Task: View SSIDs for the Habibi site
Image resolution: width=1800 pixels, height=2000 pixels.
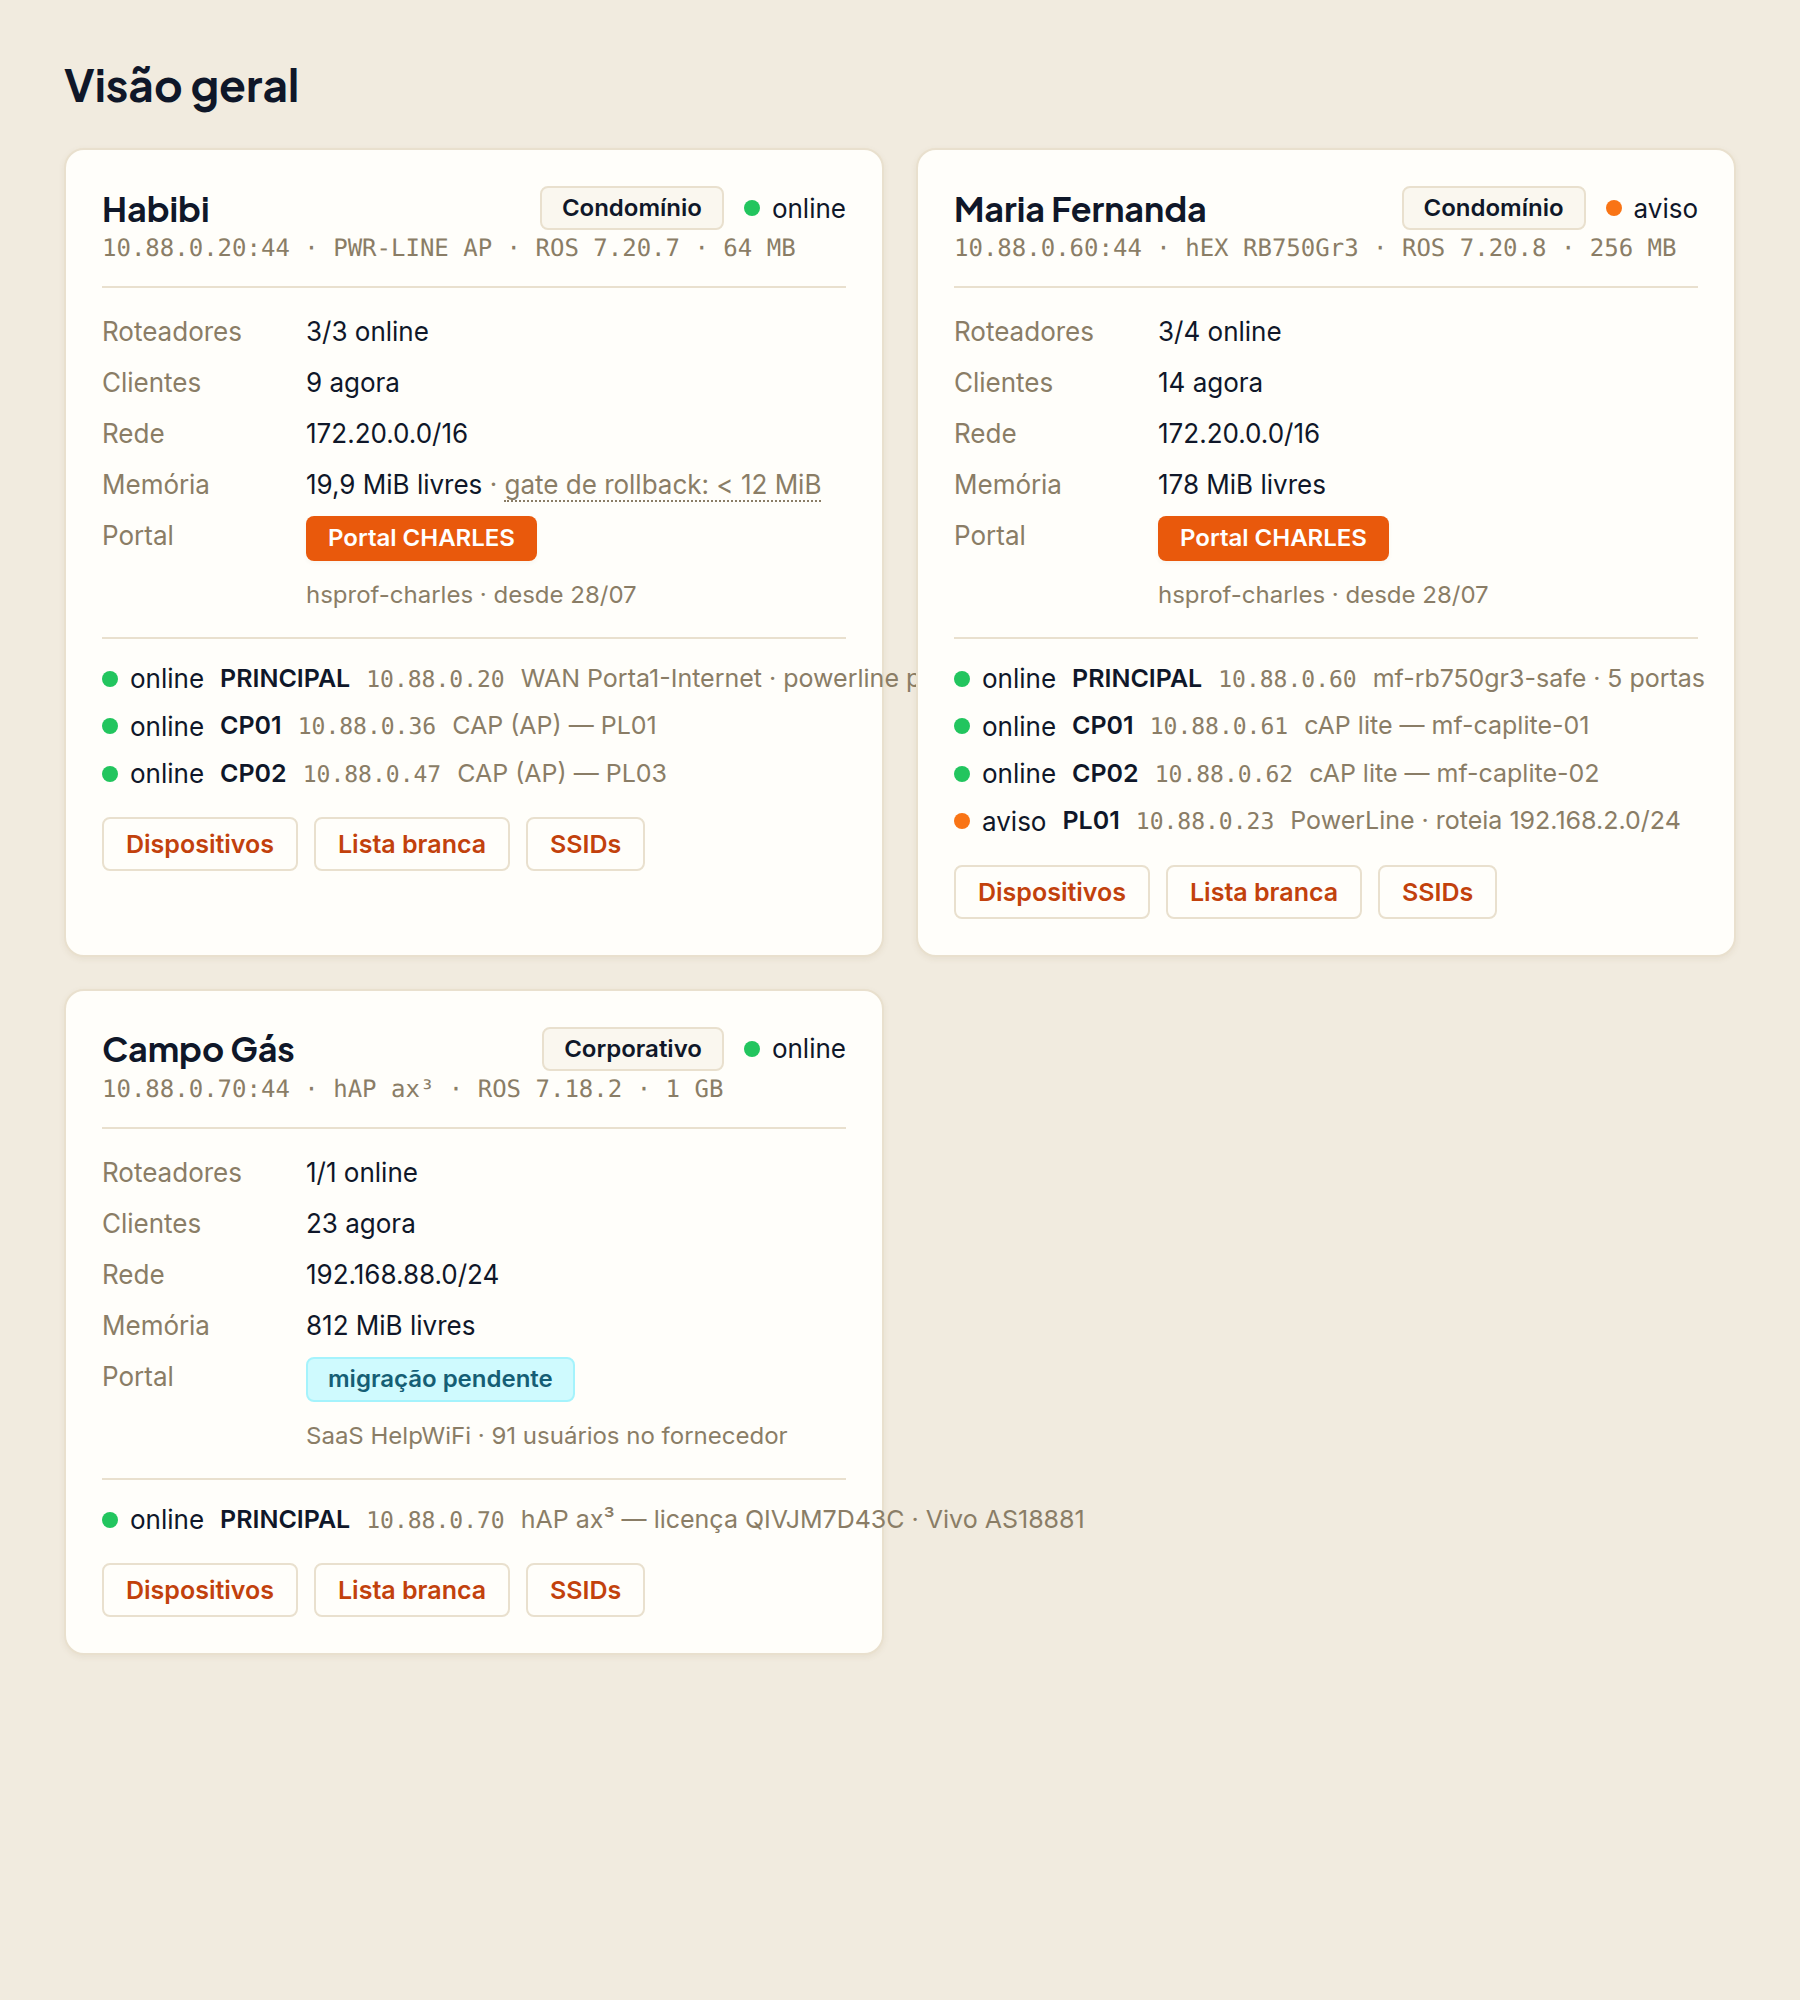Action: pos(585,844)
